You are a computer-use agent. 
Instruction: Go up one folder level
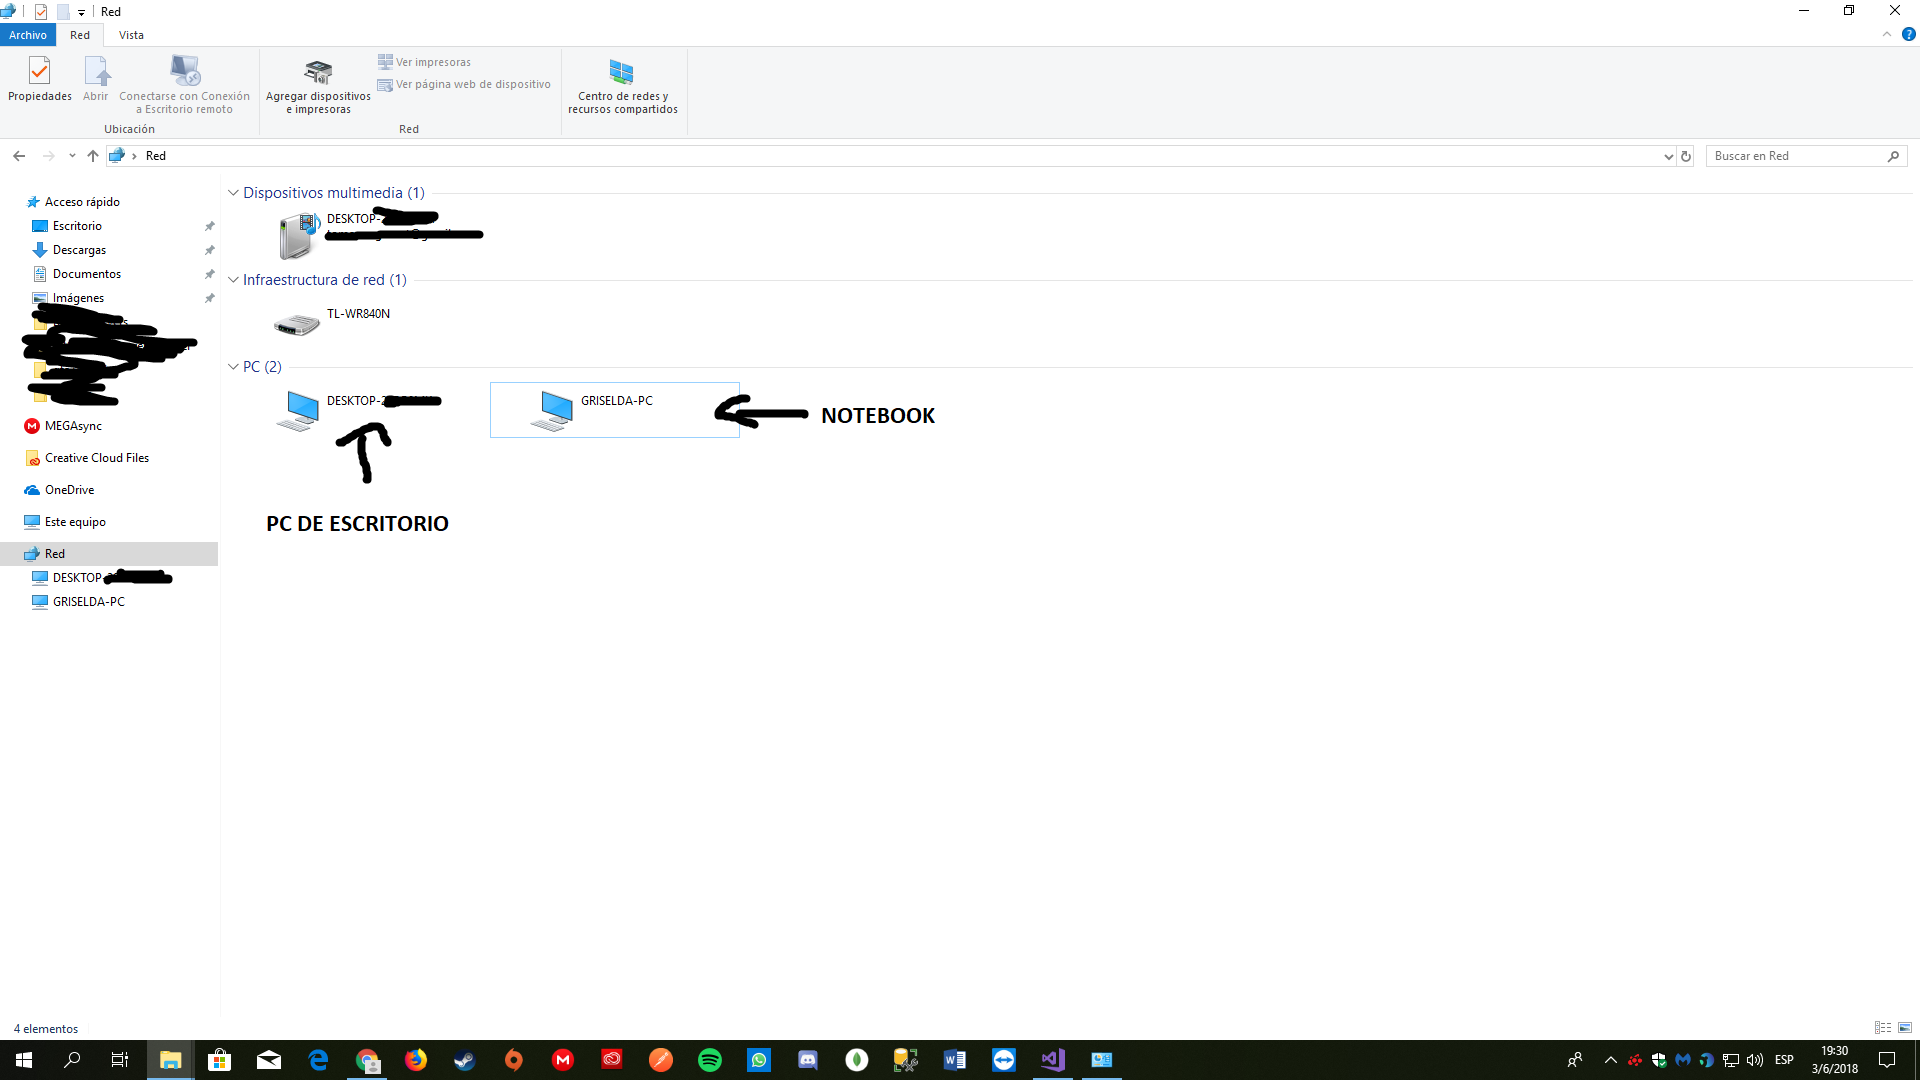coord(93,156)
